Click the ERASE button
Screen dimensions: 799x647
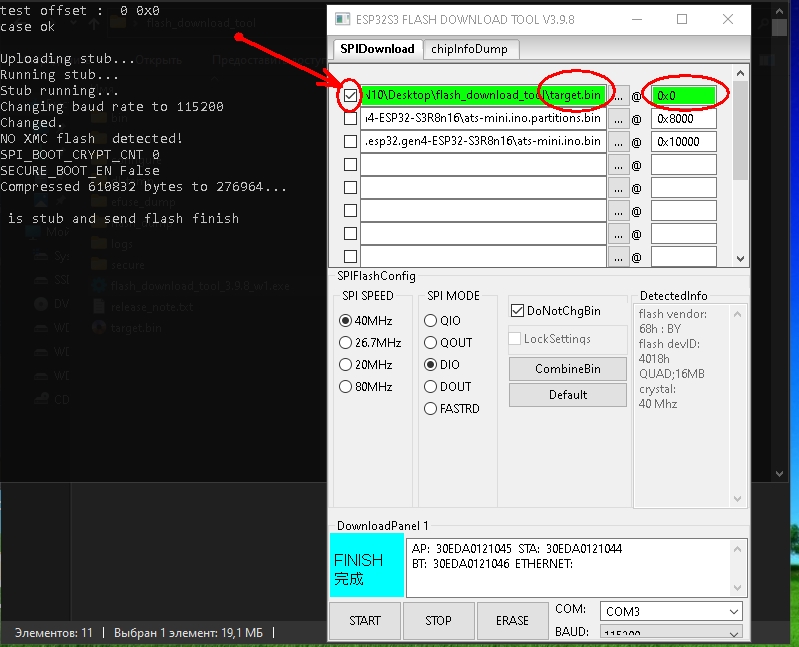[x=512, y=621]
